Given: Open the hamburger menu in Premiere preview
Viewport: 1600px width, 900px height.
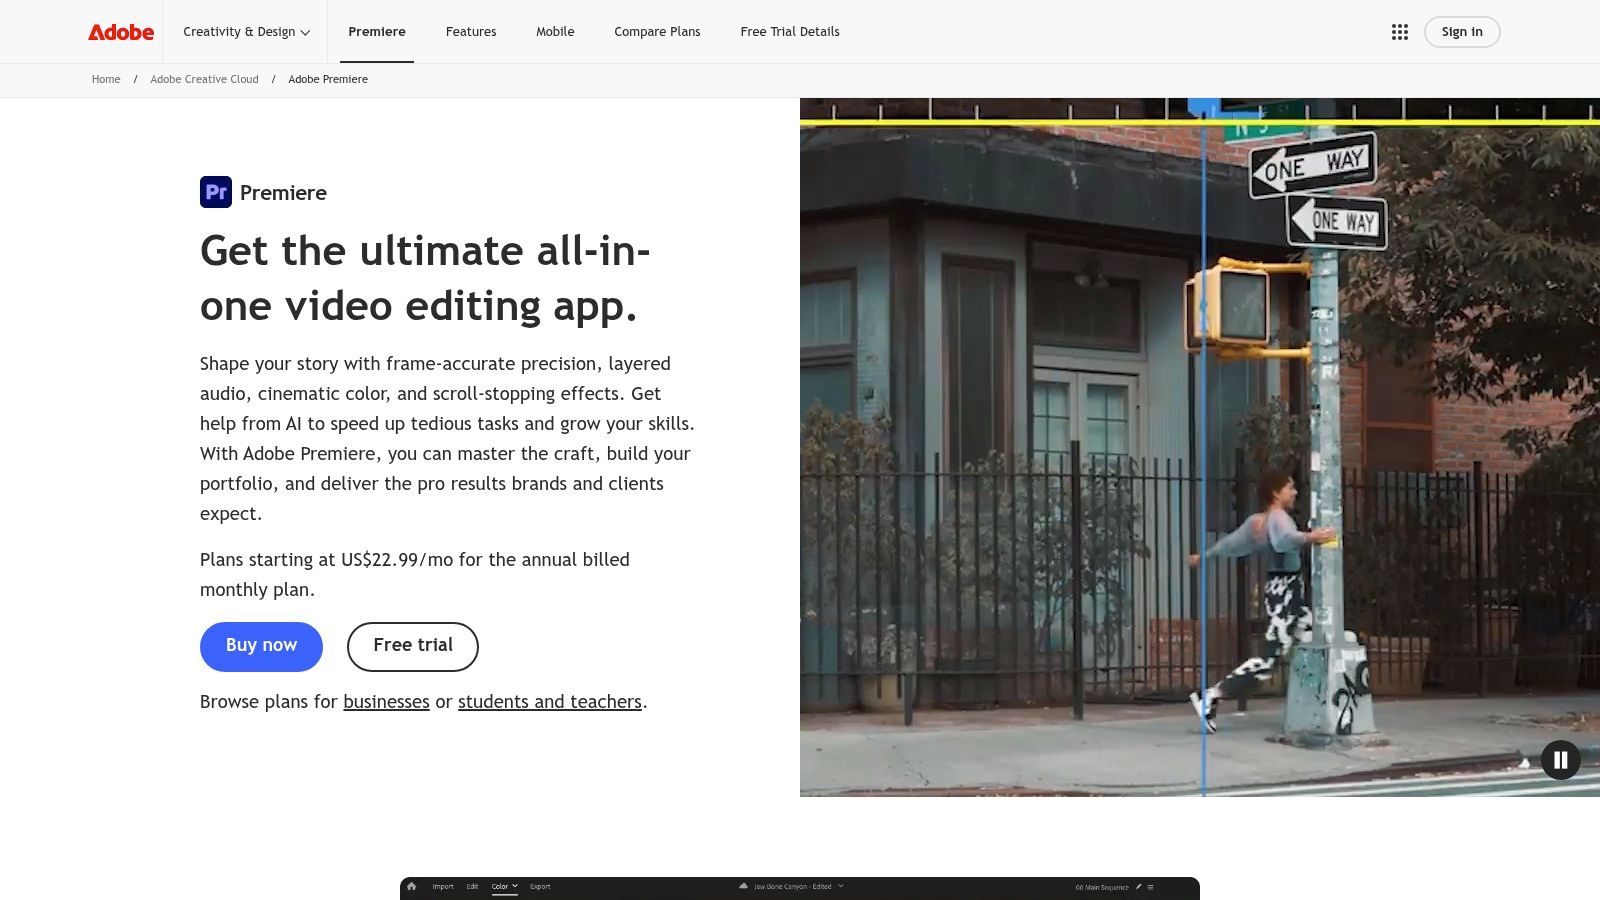Looking at the screenshot, I should (x=1150, y=887).
